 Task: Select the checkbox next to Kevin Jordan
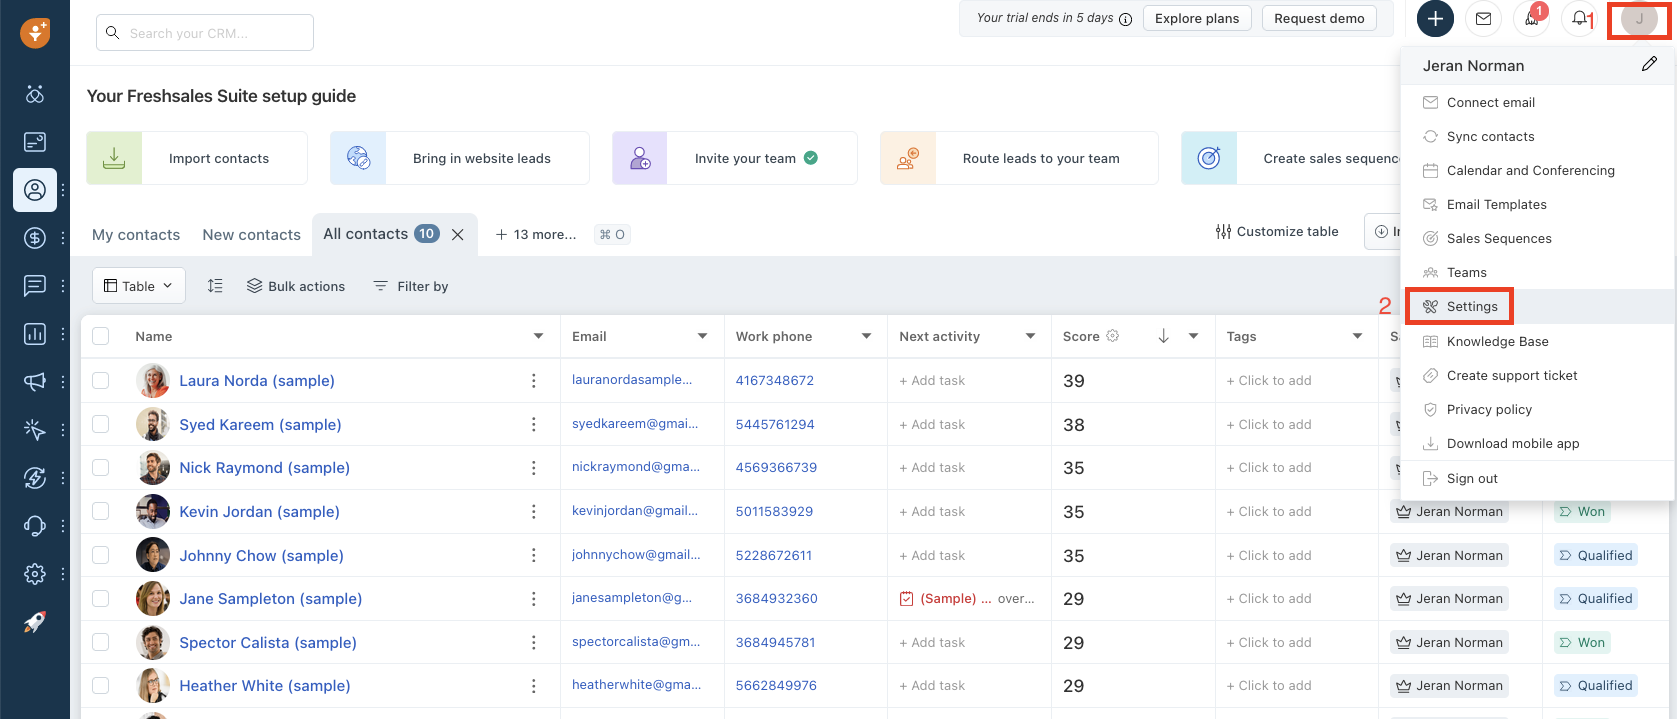click(x=100, y=511)
